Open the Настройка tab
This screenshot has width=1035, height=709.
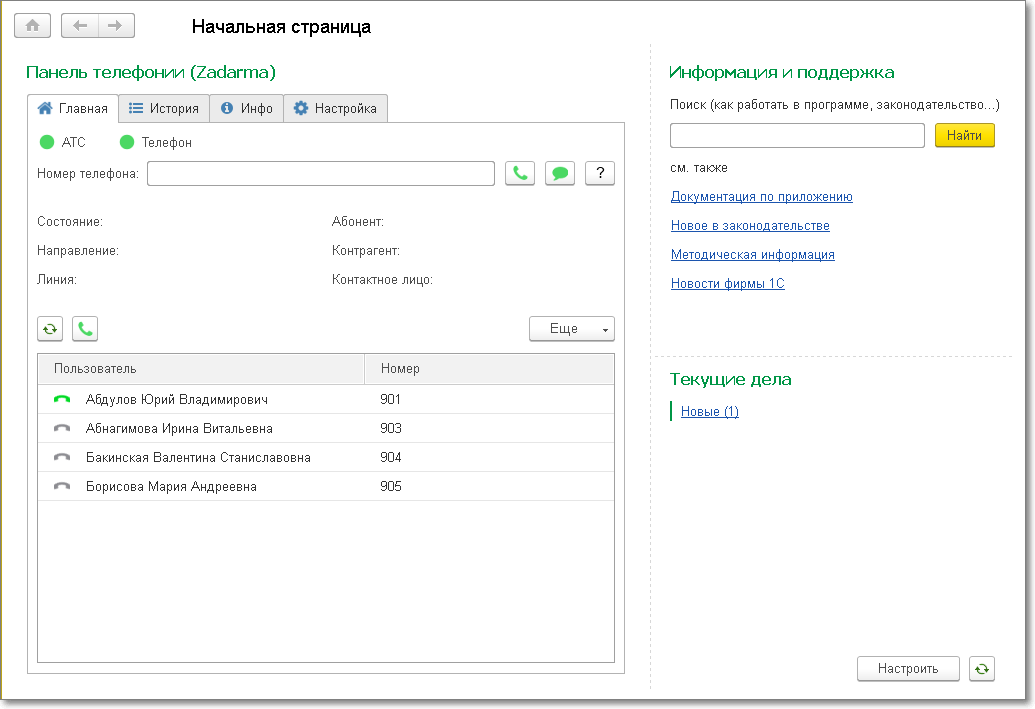335,108
